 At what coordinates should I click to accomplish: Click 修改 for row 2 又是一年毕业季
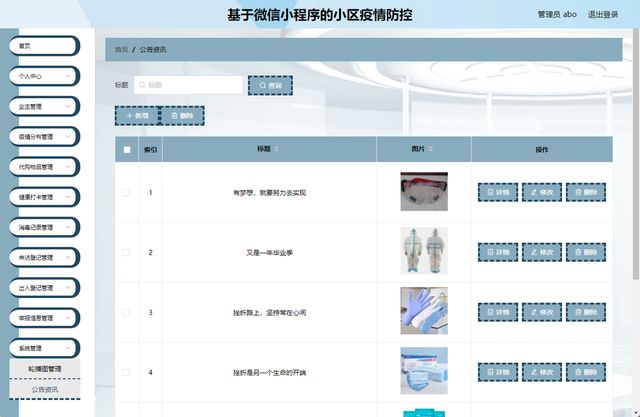(542, 252)
